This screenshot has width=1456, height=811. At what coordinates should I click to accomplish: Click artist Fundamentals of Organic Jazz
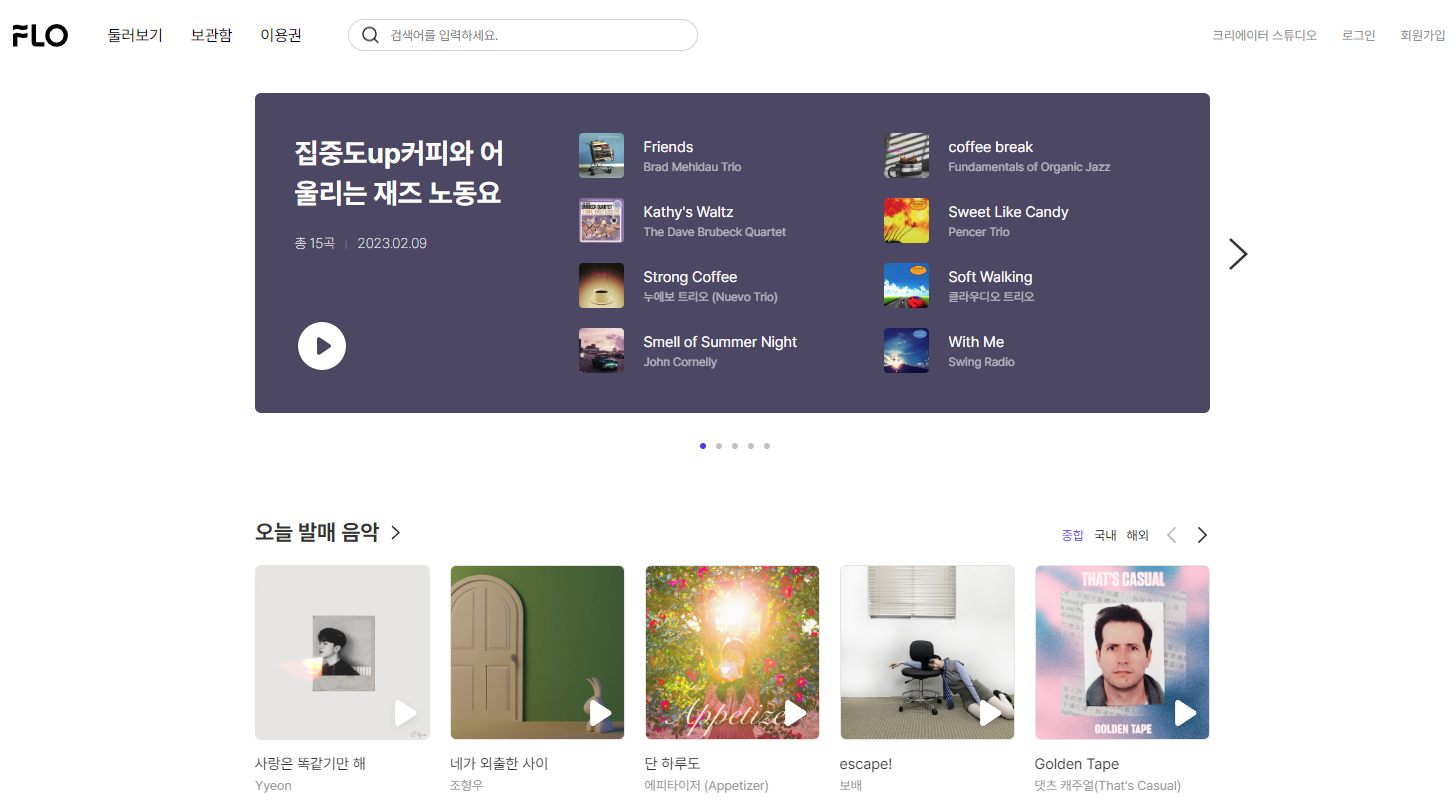coord(1029,167)
